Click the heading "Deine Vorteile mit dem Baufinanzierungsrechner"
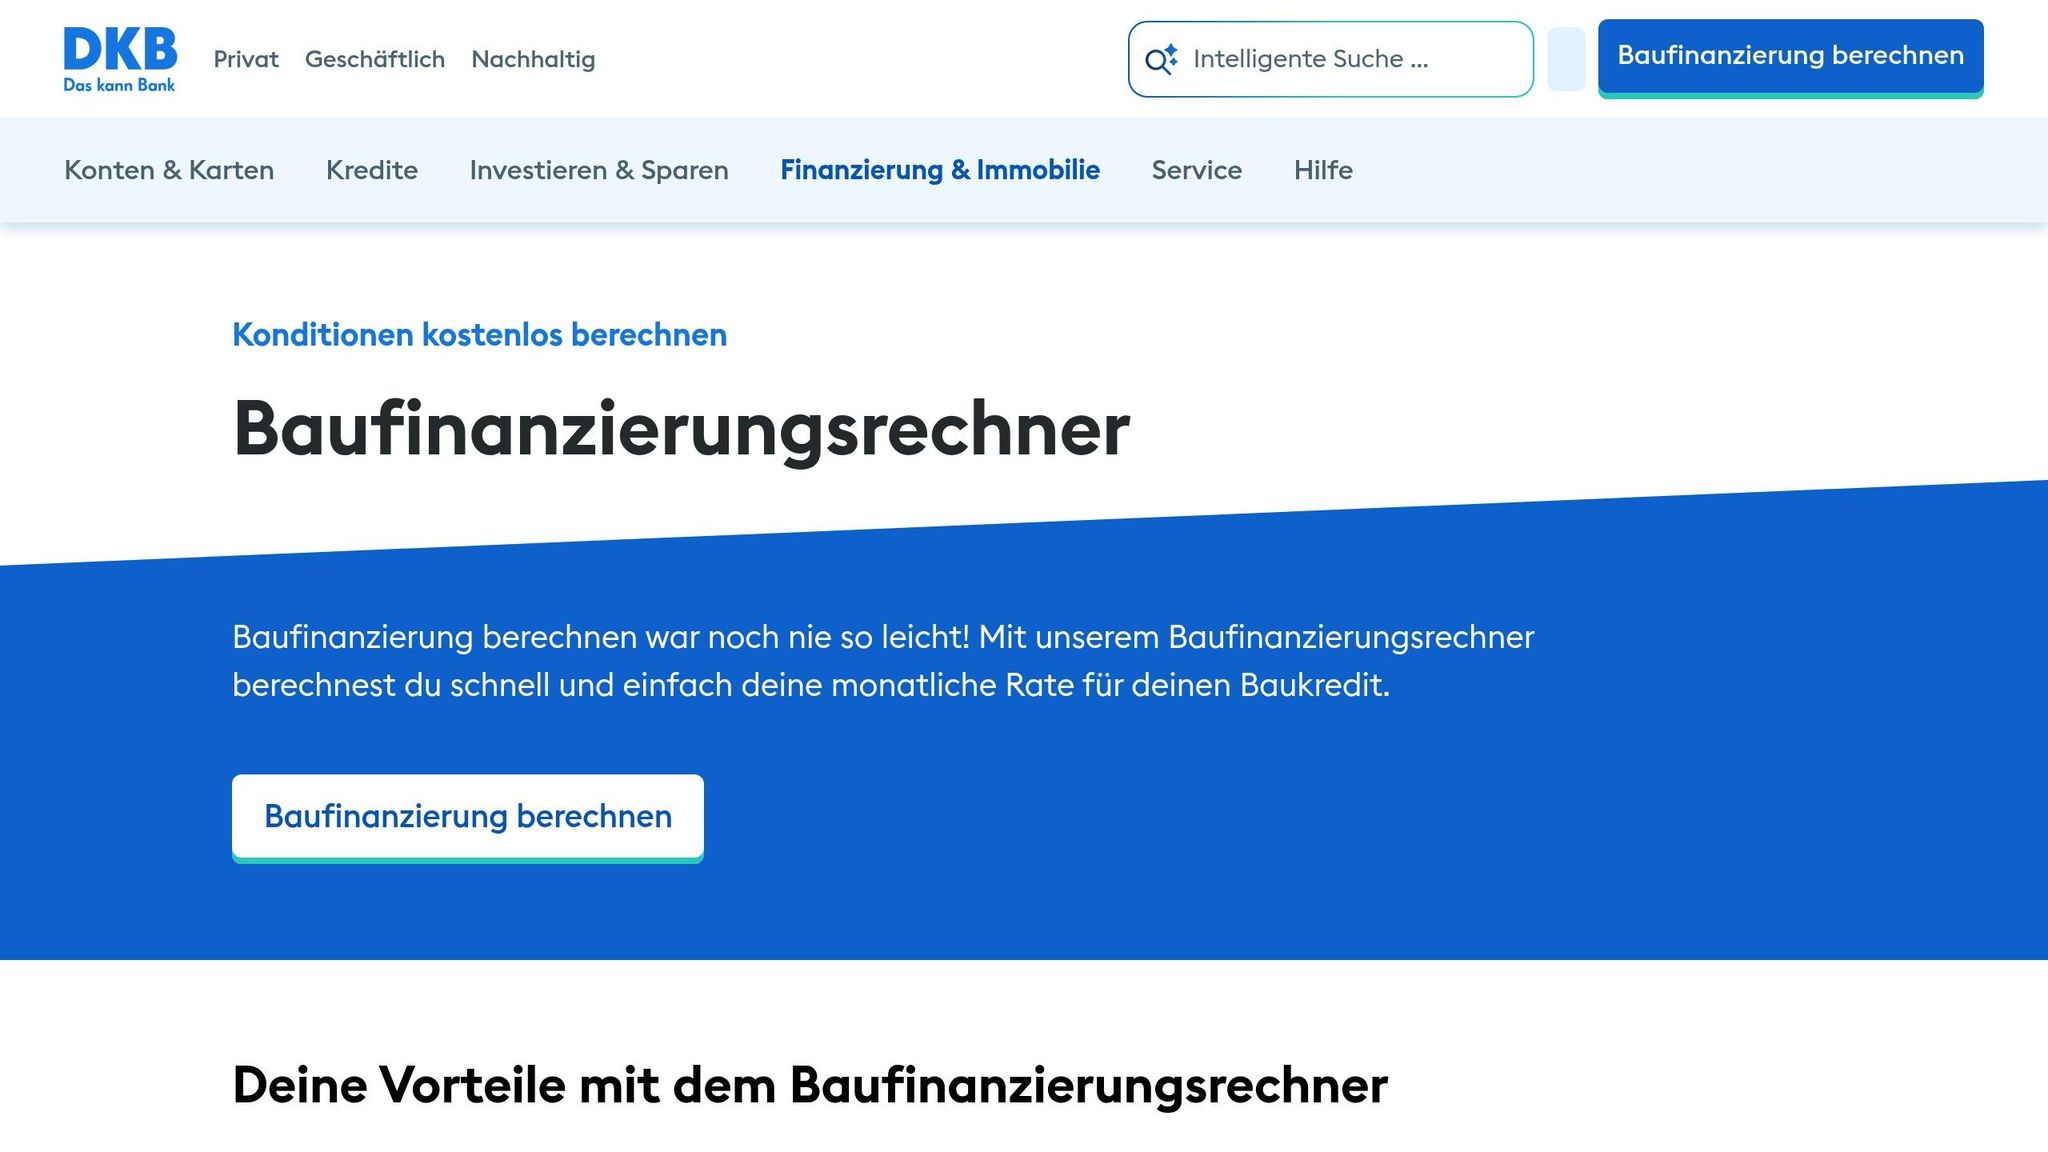This screenshot has width=2048, height=1152. point(810,1086)
